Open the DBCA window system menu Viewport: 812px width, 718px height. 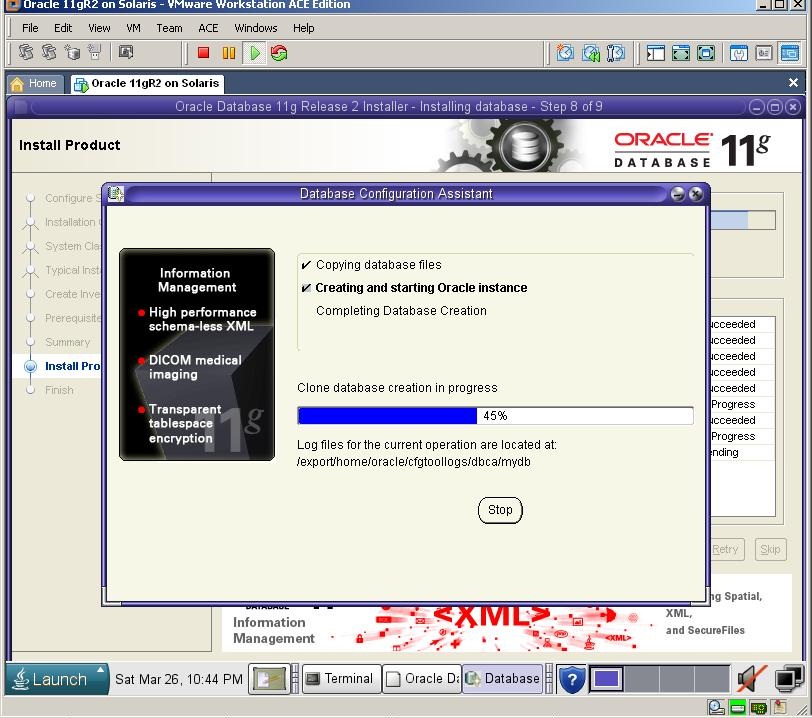(x=116, y=194)
